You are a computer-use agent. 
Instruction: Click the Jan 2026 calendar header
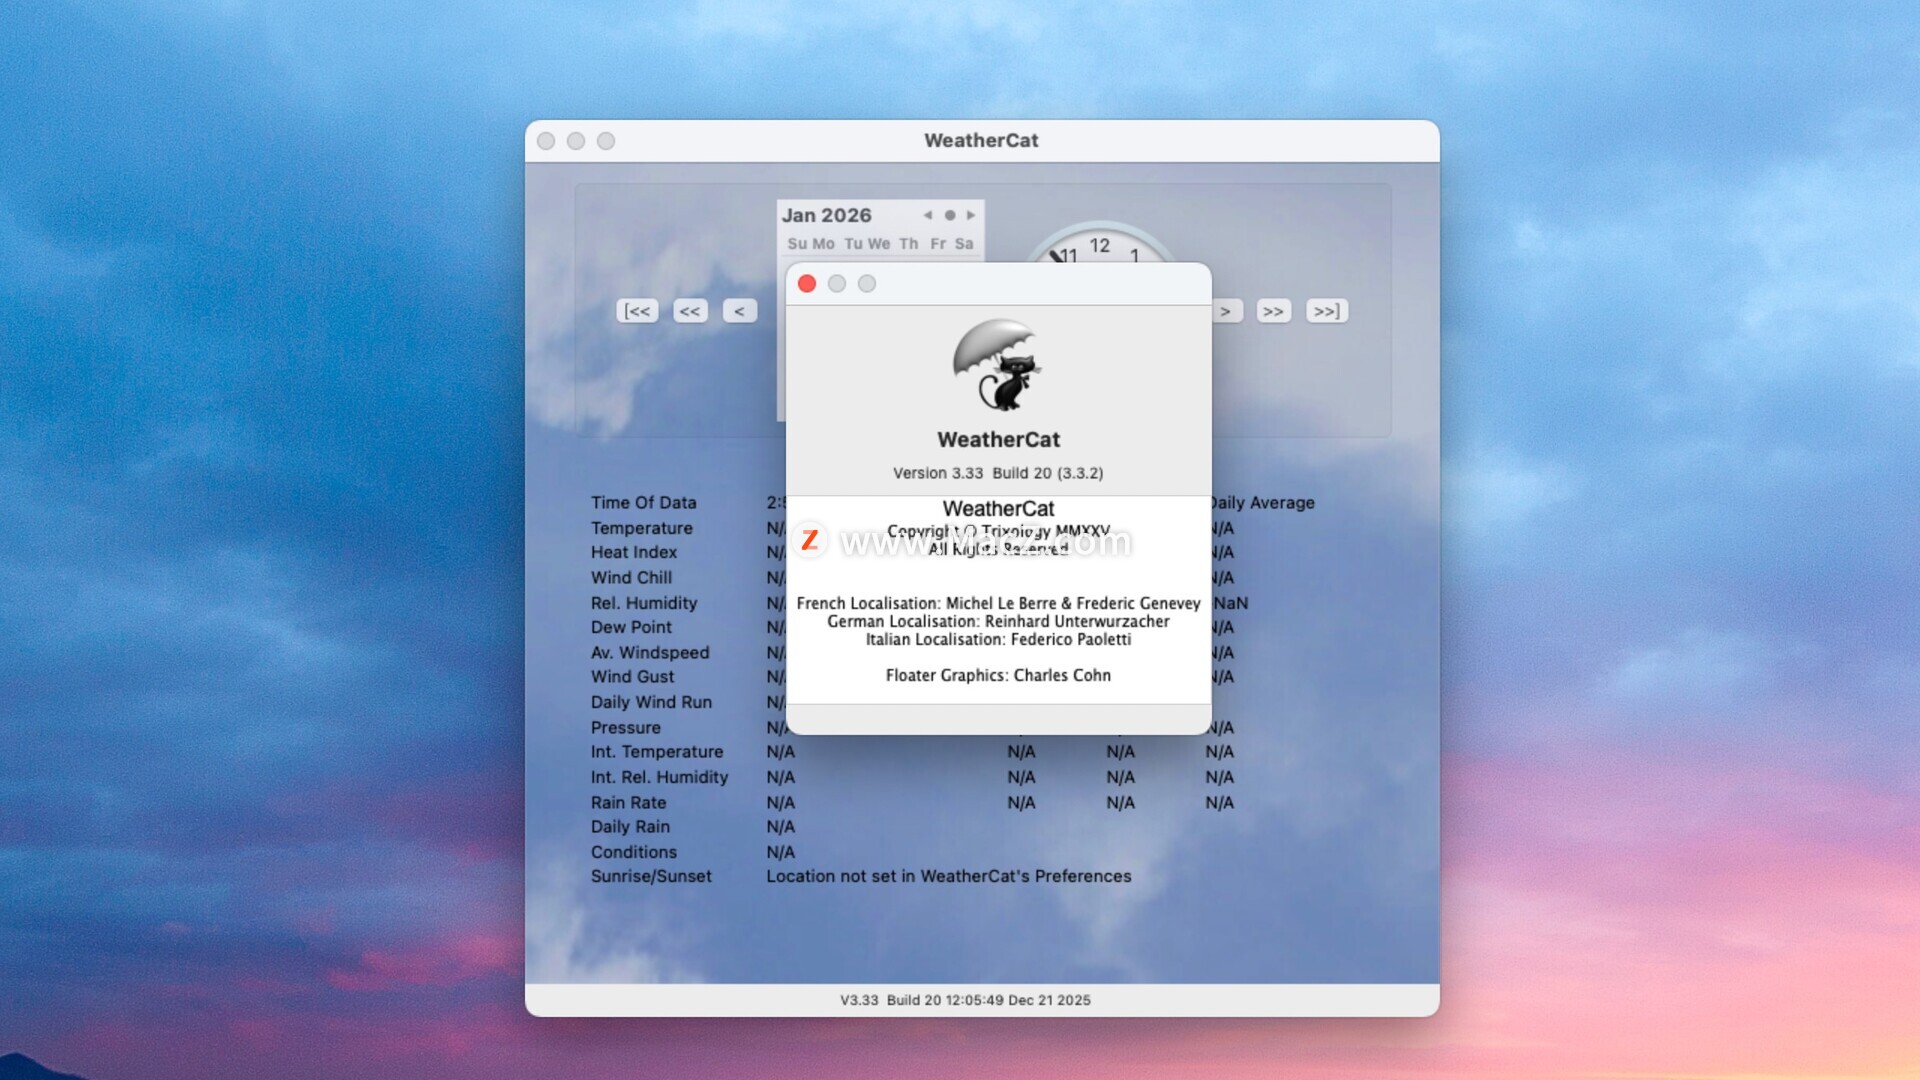pyautogui.click(x=827, y=215)
